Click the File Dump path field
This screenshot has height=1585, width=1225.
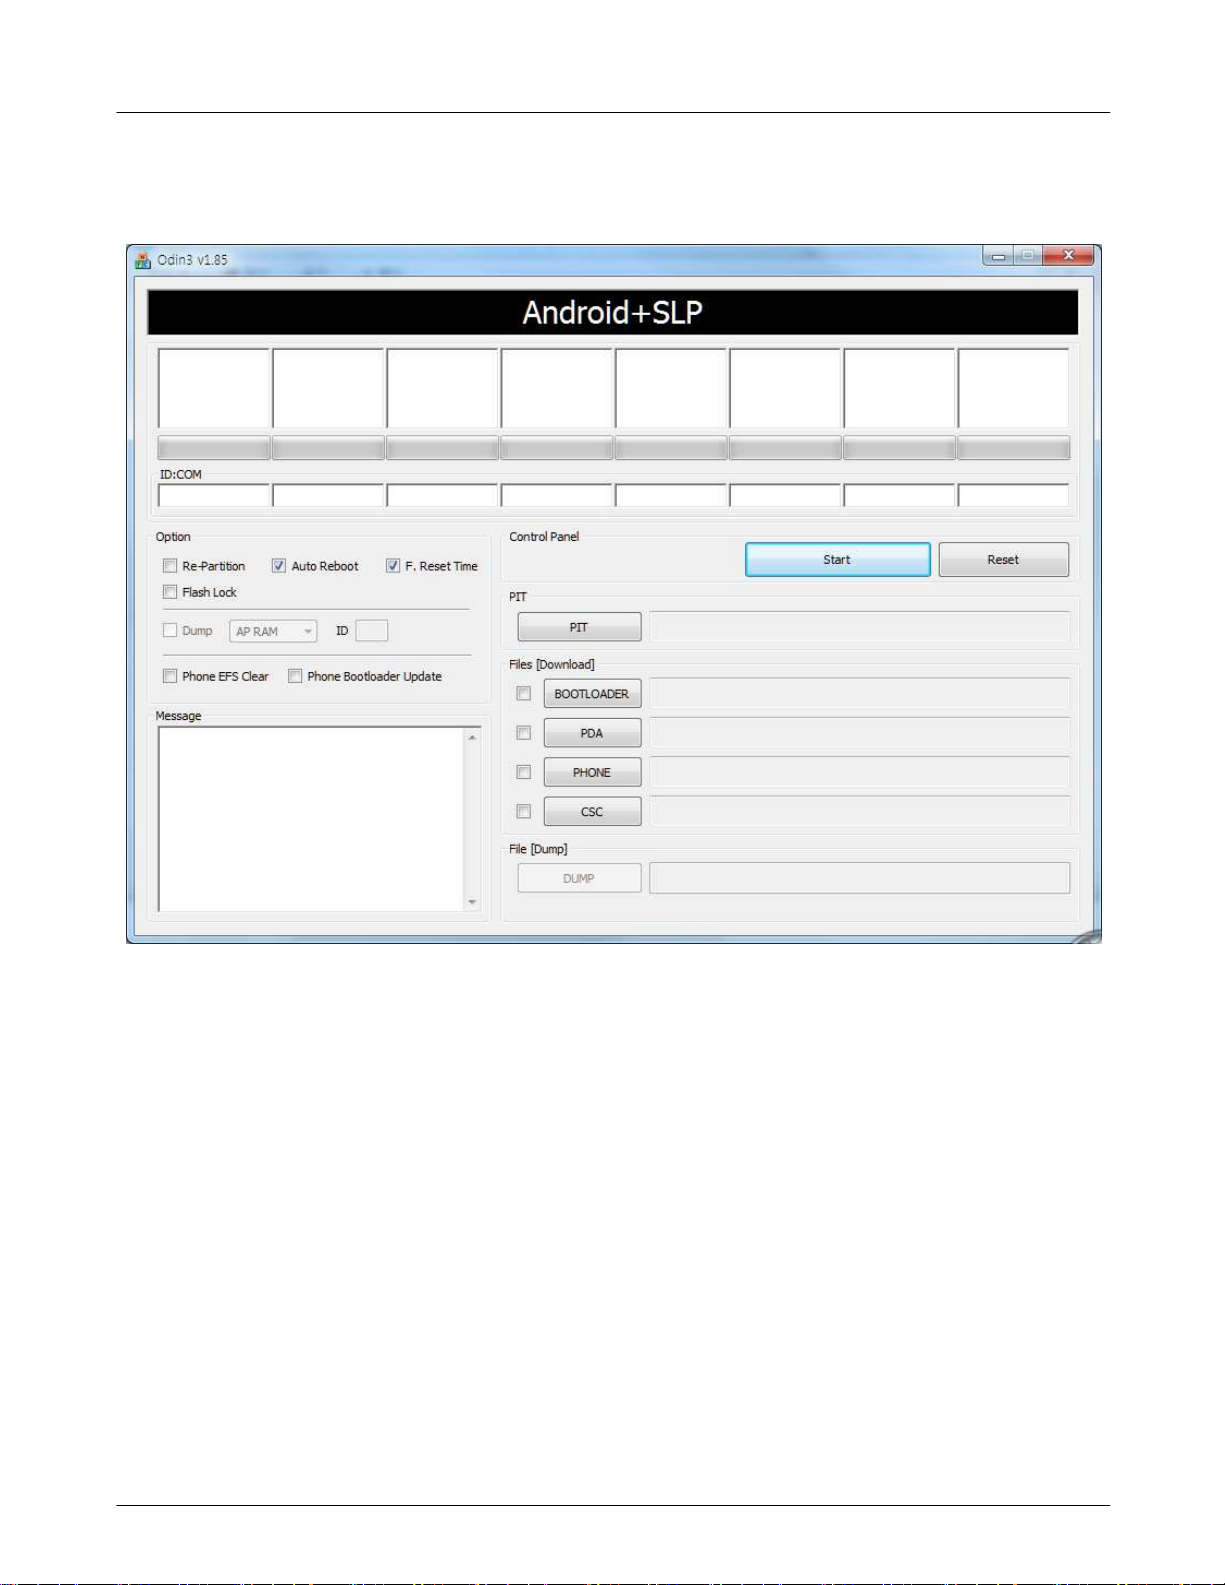[x=860, y=878]
